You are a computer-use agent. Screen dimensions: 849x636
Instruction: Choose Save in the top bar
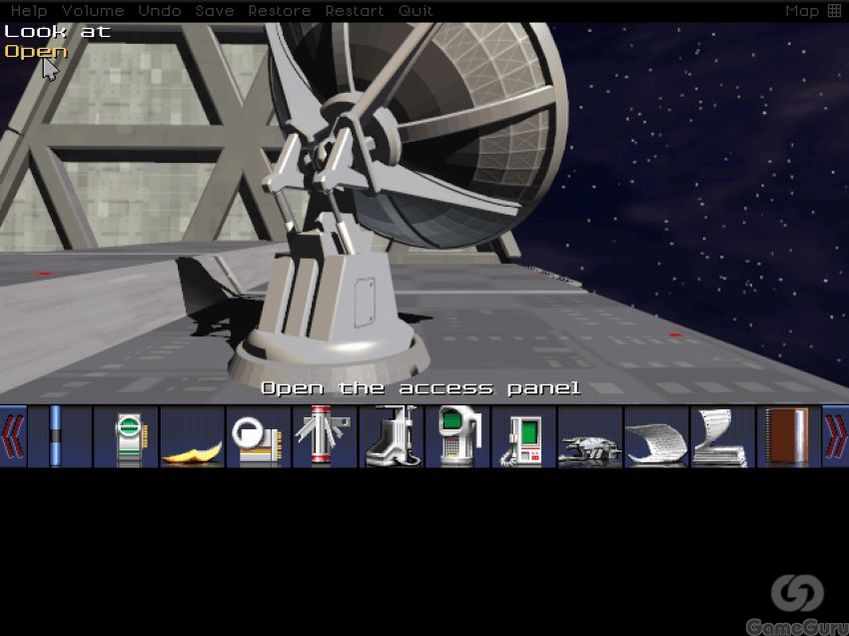point(214,11)
